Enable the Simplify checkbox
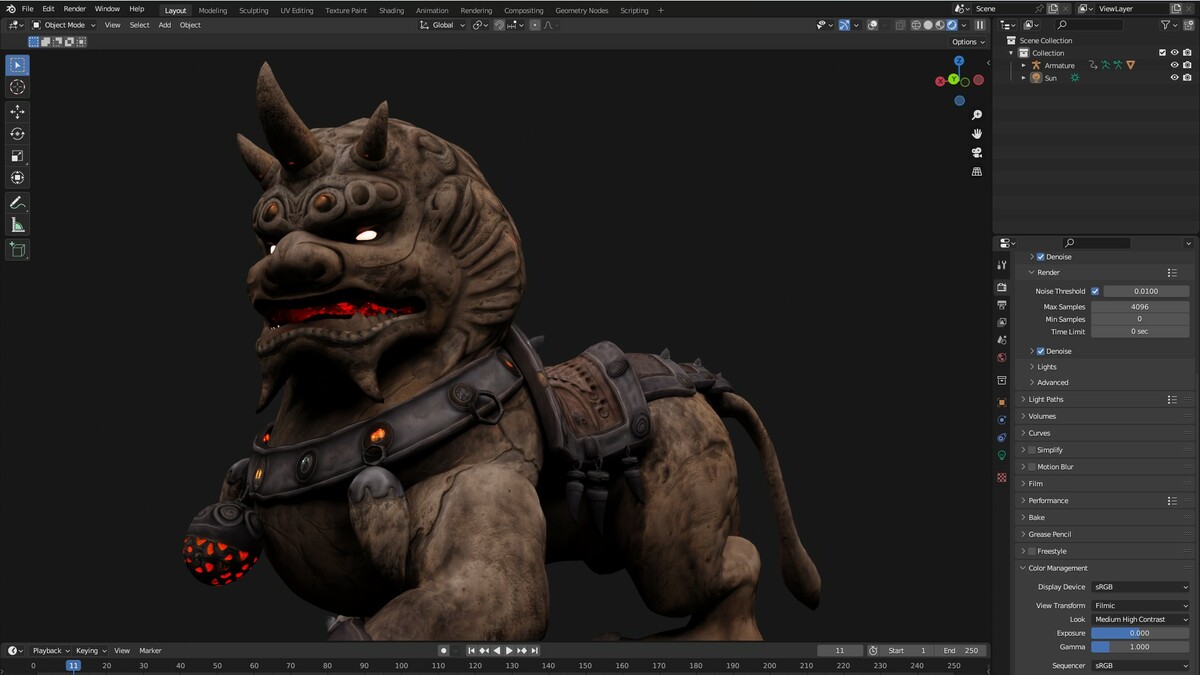This screenshot has width=1200, height=675. tap(1032, 450)
